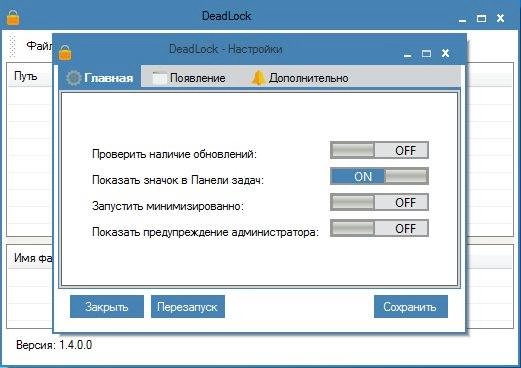The width and height of the screenshot is (521, 368).
Task: Click the Показать значок в Панели задач label
Action: [x=178, y=180]
